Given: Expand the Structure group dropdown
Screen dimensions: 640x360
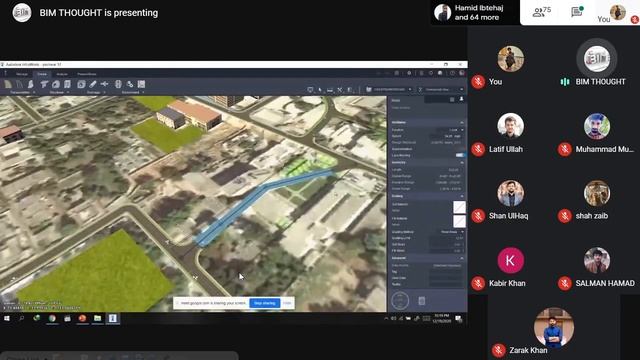Looking at the screenshot, I should [68, 93].
